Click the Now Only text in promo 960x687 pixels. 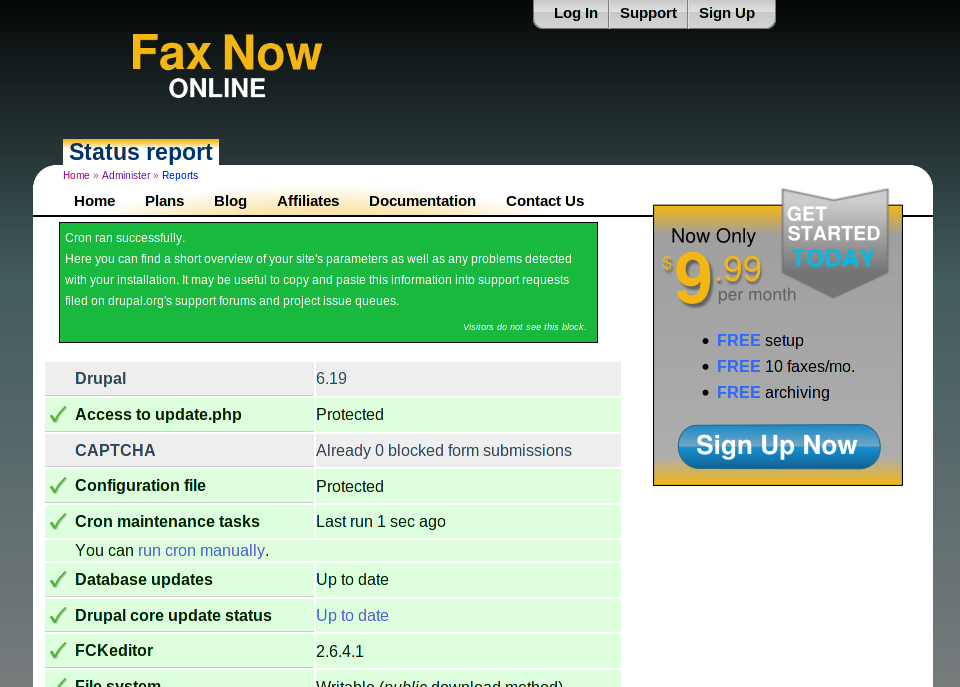coord(713,236)
